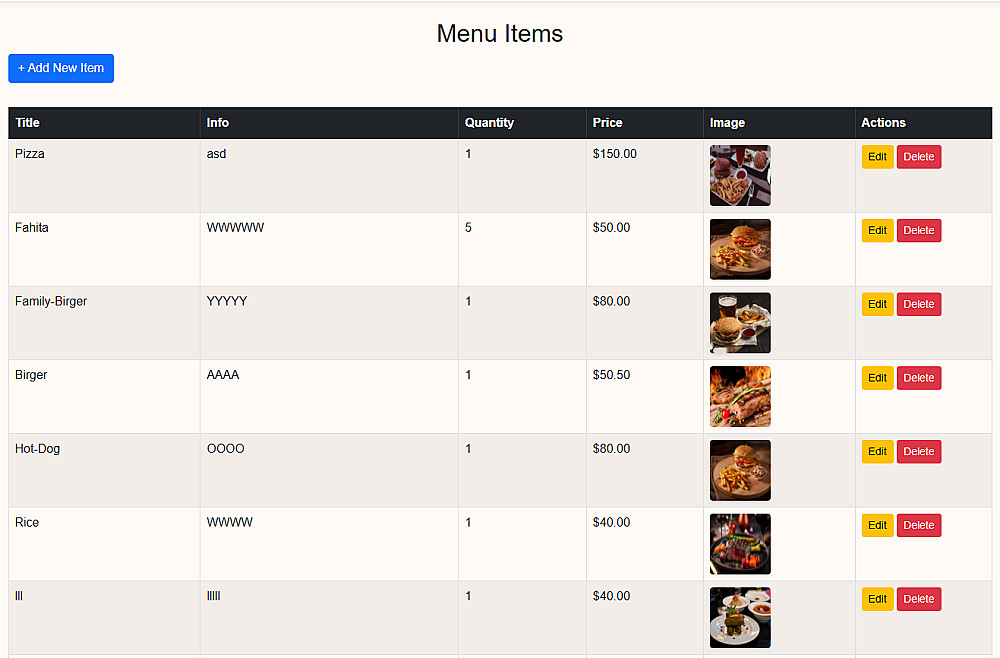
Task: Select the Family-Birger food thumbnail
Action: point(740,323)
